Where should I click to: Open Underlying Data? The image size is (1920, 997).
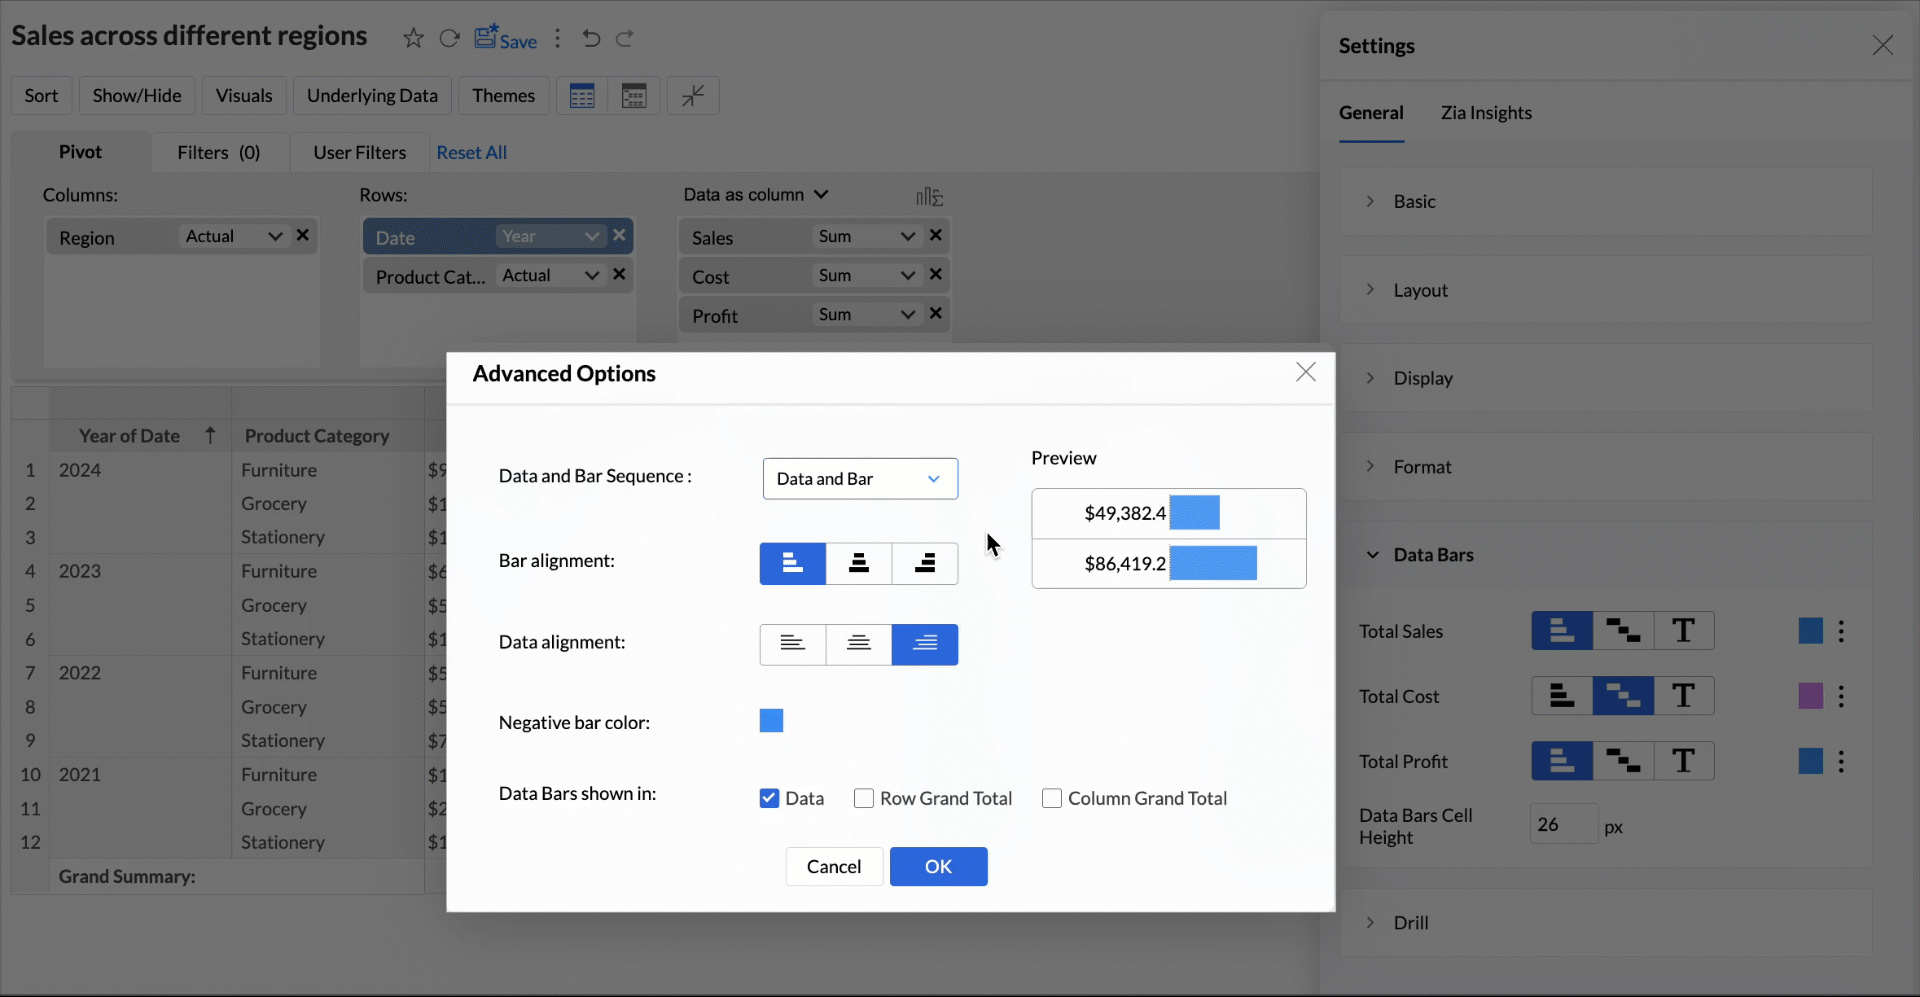[372, 96]
